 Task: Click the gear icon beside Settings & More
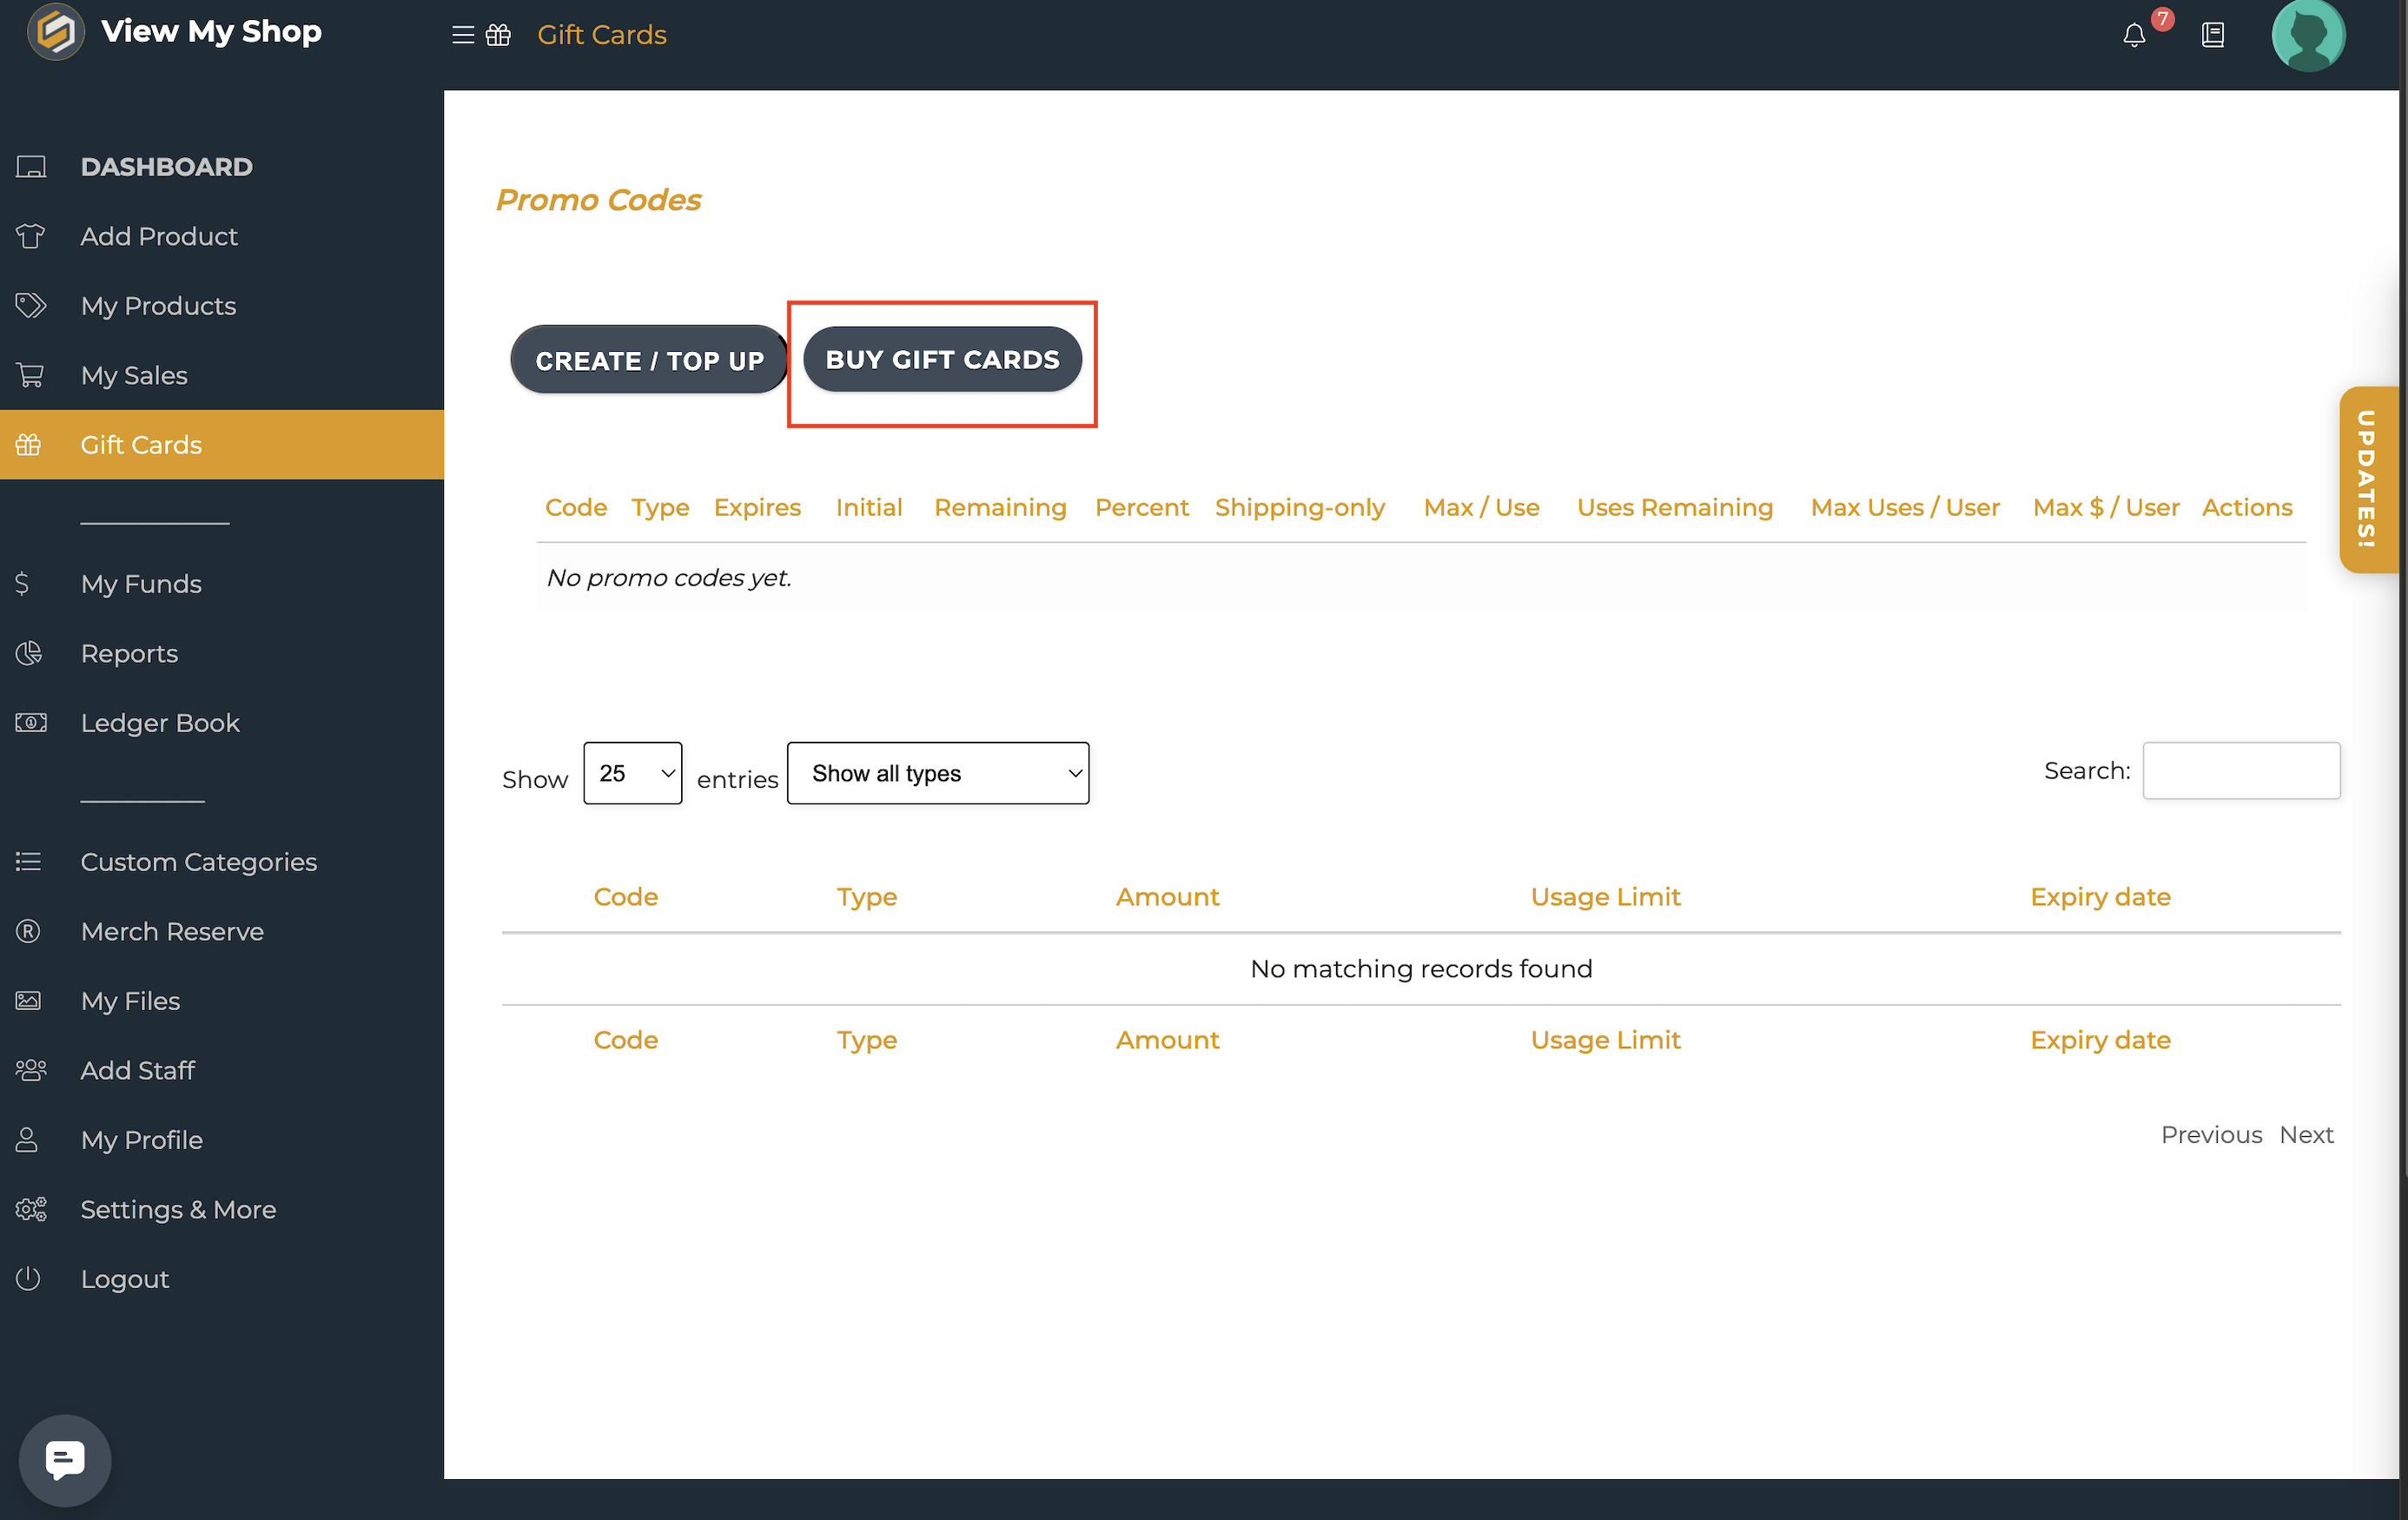[x=30, y=1209]
